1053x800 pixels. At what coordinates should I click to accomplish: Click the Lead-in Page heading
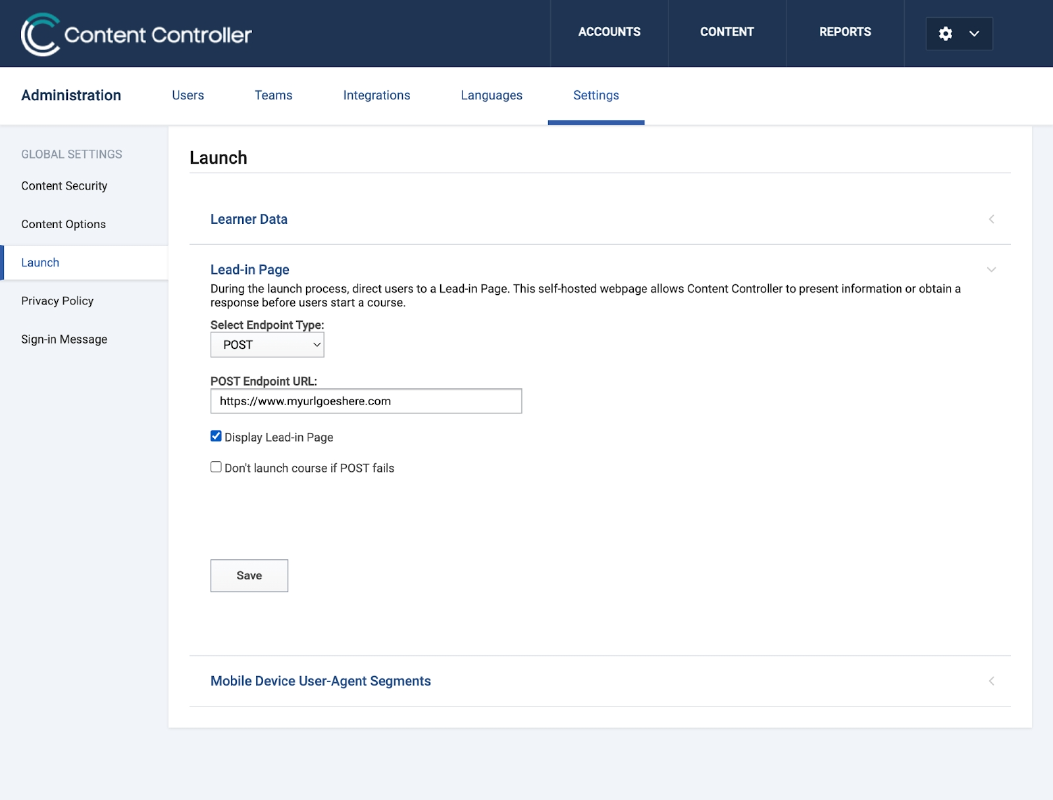tap(250, 269)
